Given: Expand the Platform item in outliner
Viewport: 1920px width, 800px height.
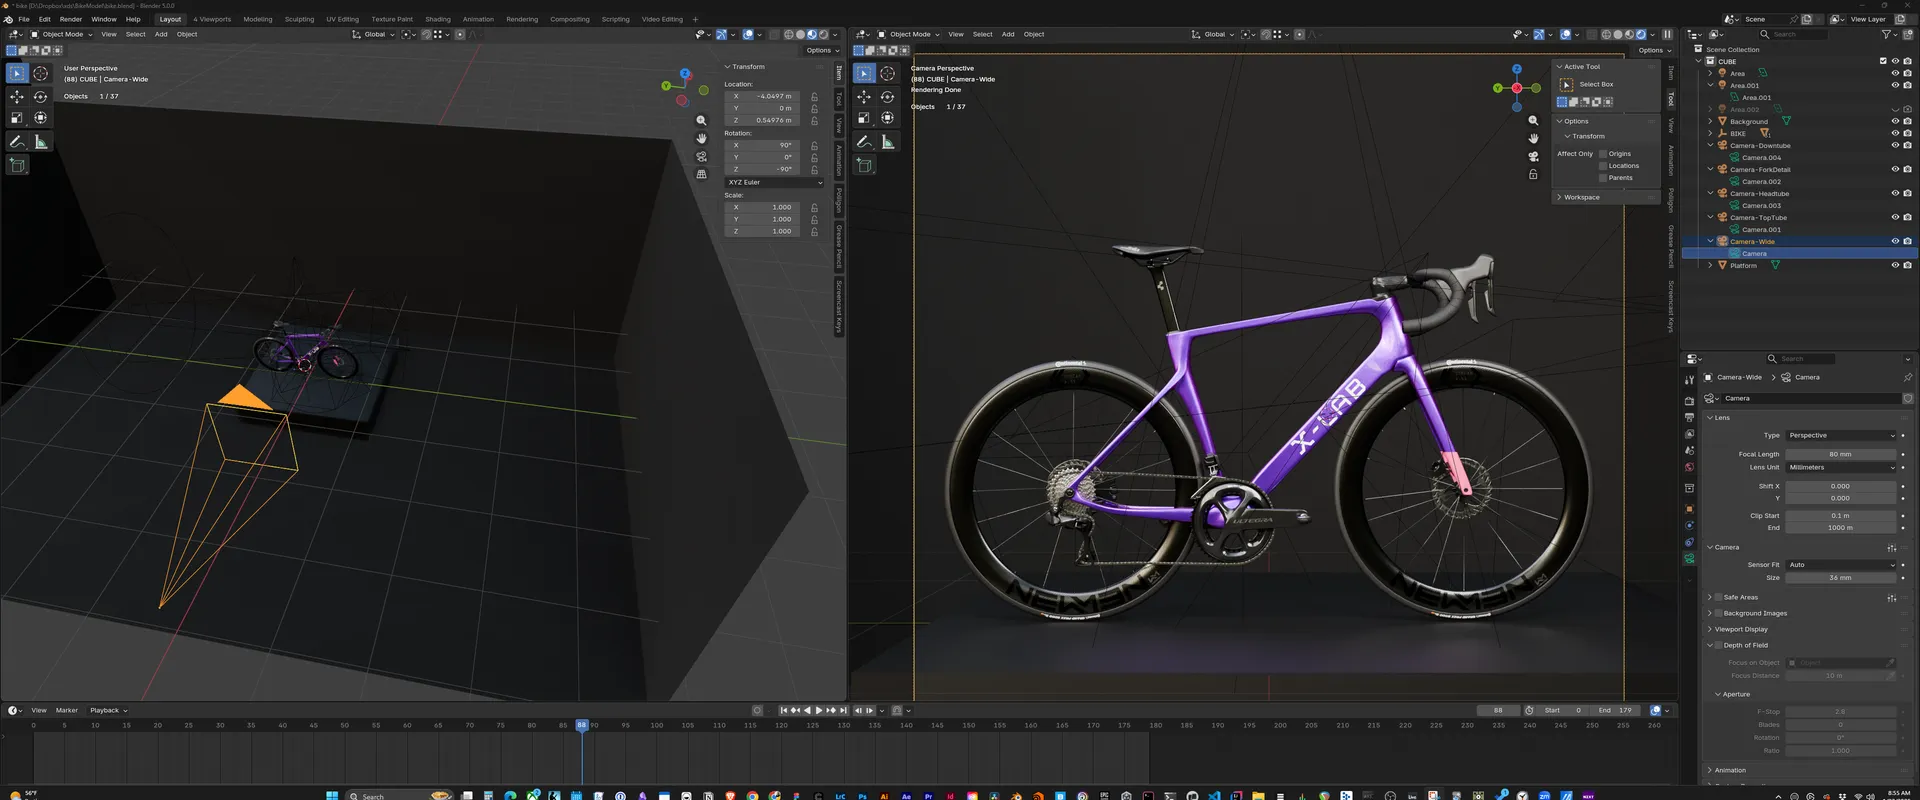Looking at the screenshot, I should click(1710, 265).
